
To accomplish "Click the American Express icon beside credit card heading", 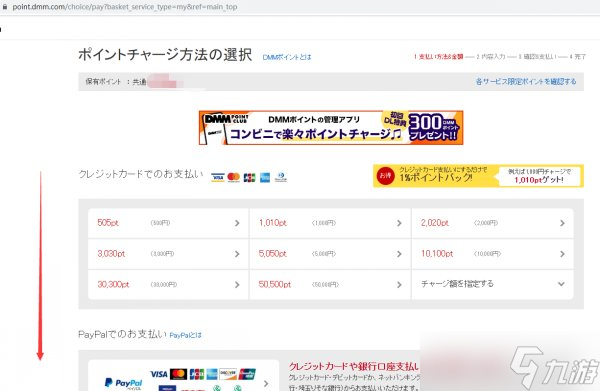I will tap(265, 178).
